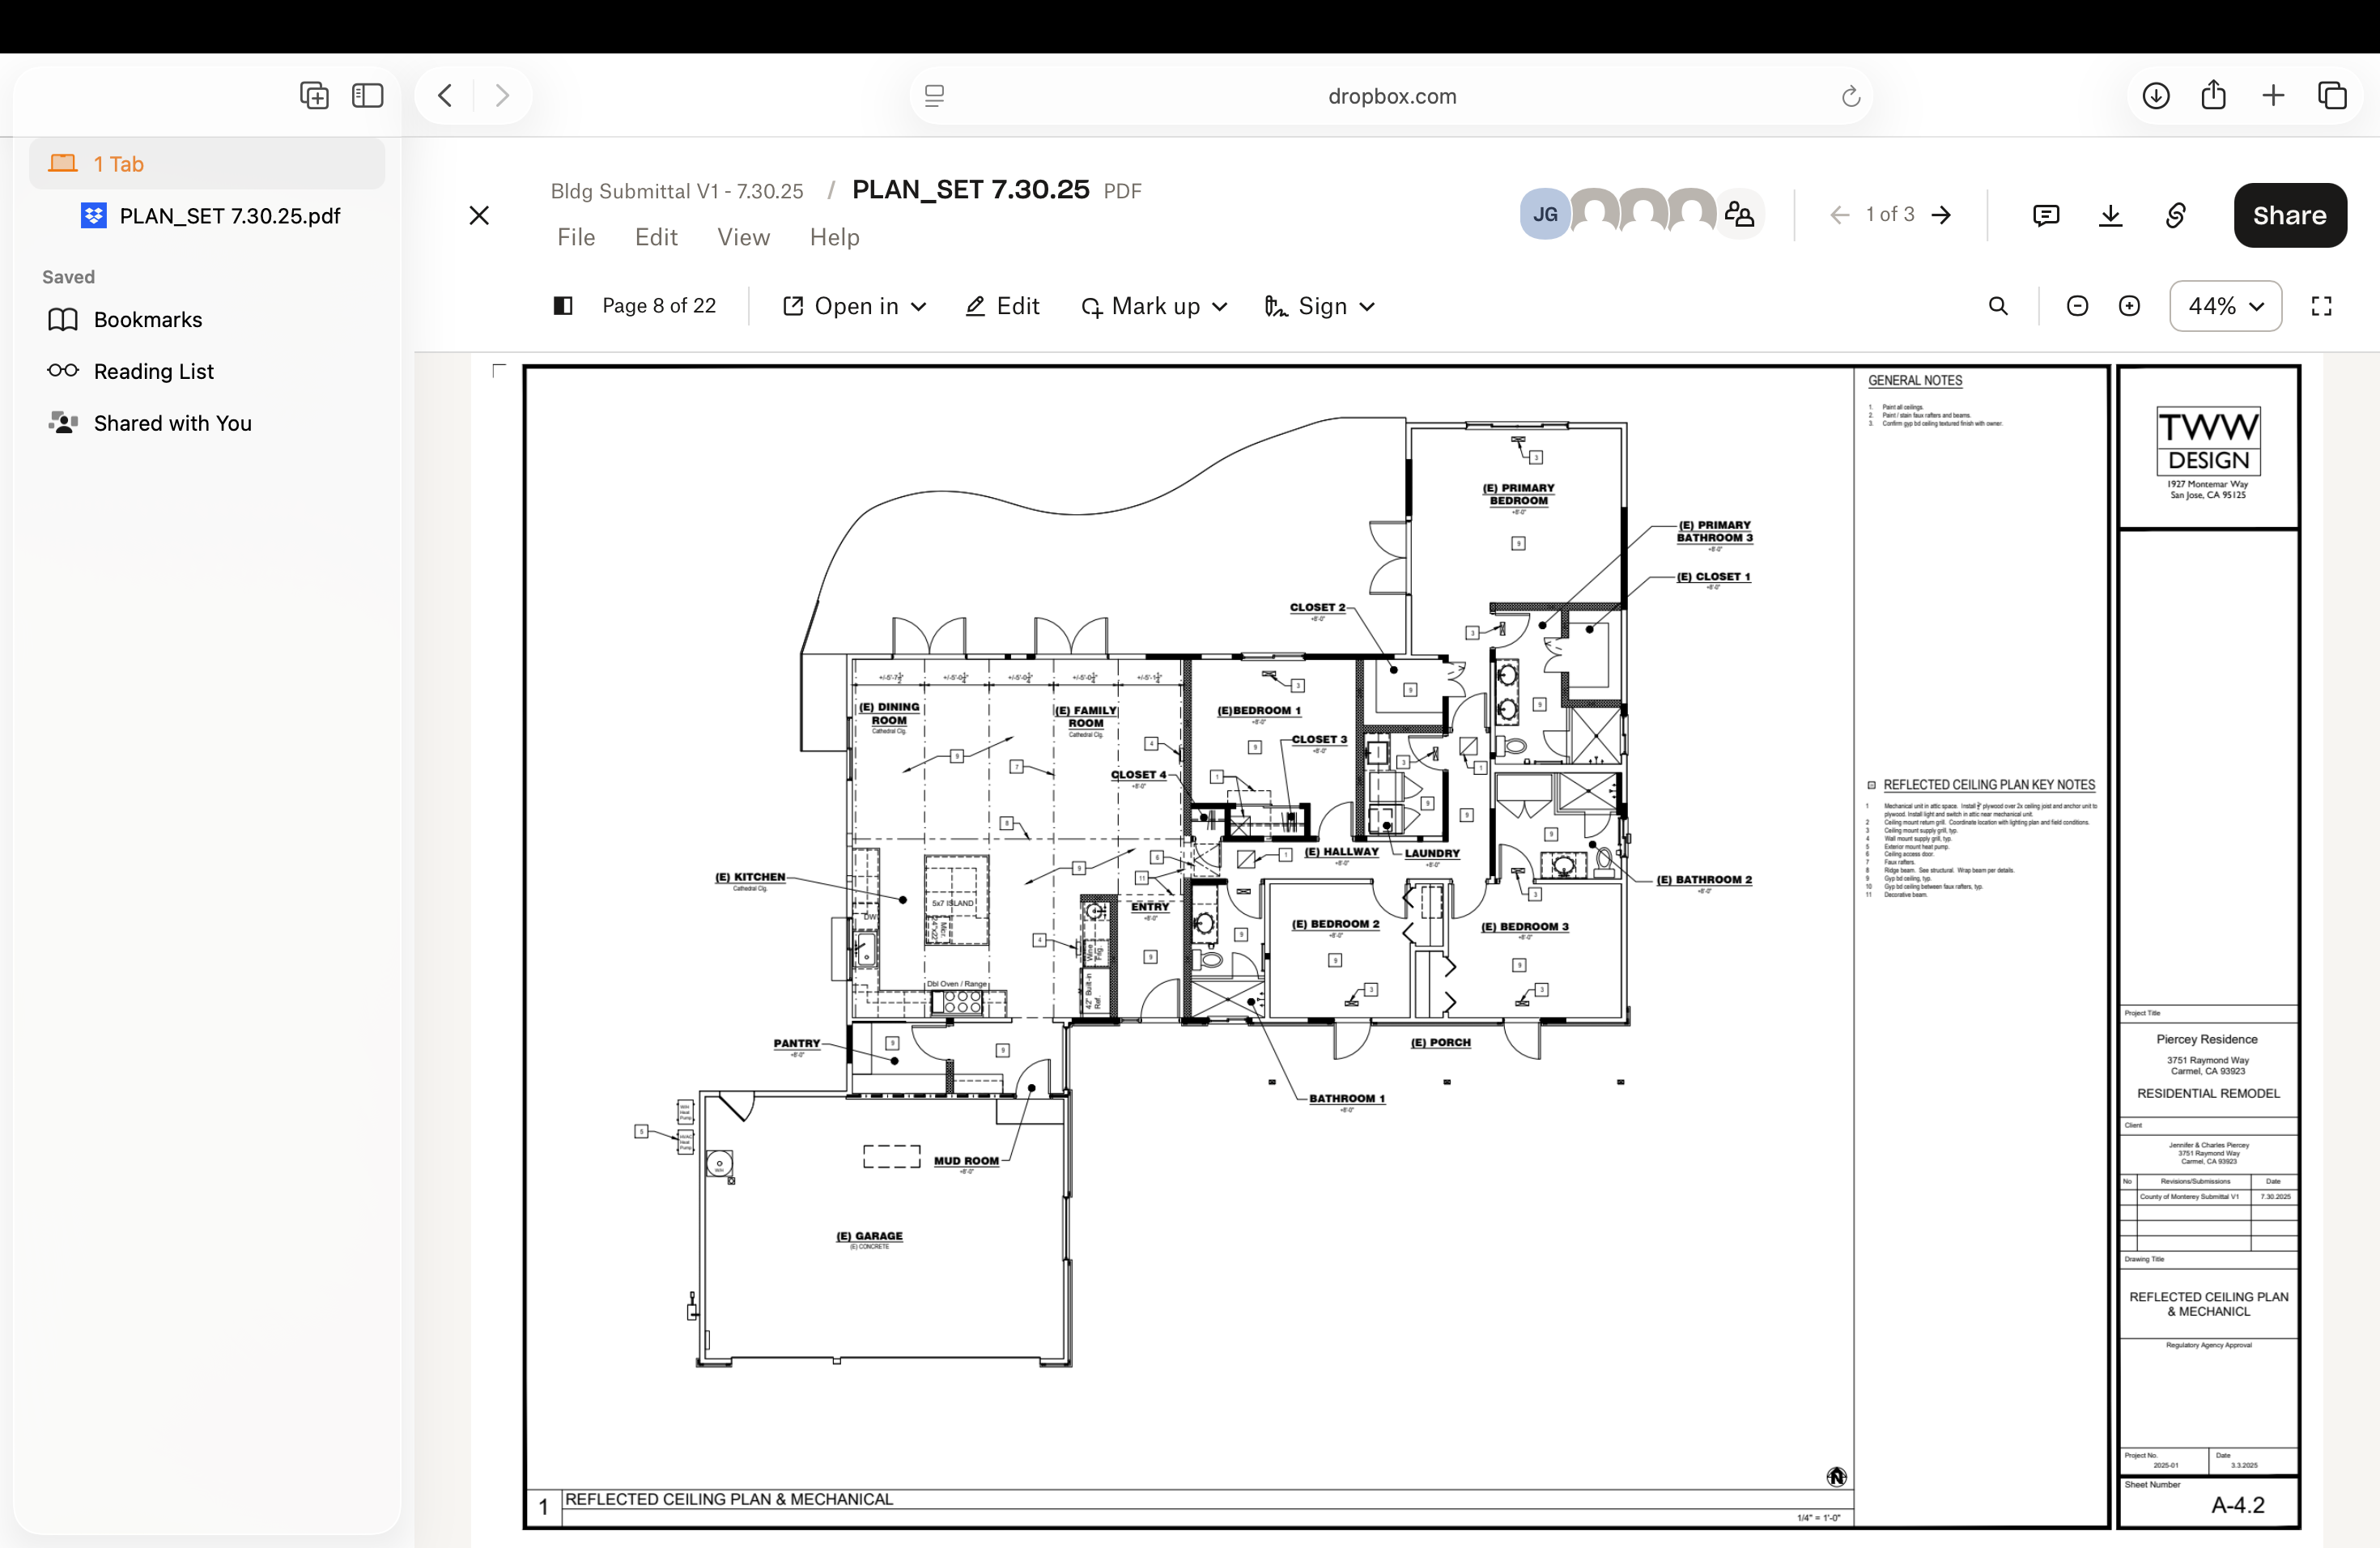Zoom out with the minus icon
Screen dimensions: 2380x1548
point(2077,306)
